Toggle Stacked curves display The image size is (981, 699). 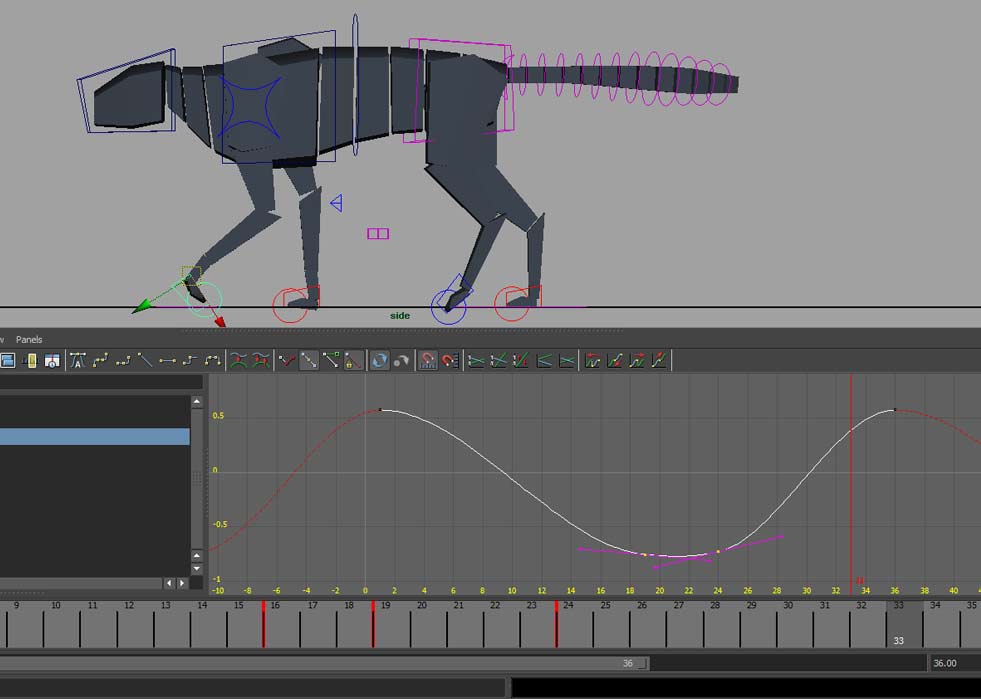521,360
